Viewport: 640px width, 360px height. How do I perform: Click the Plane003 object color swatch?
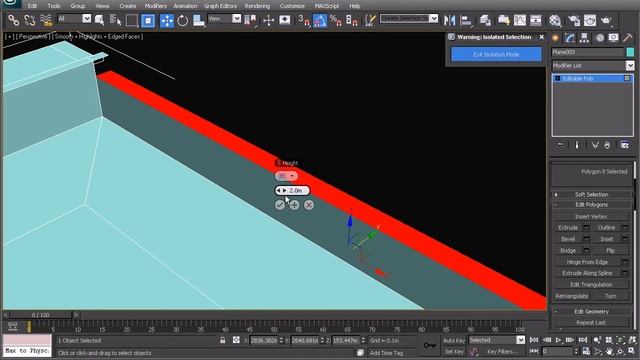pos(630,52)
